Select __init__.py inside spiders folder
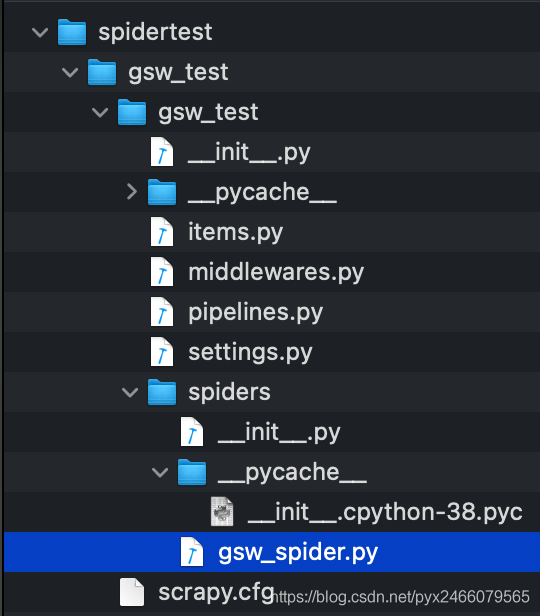 coord(279,432)
